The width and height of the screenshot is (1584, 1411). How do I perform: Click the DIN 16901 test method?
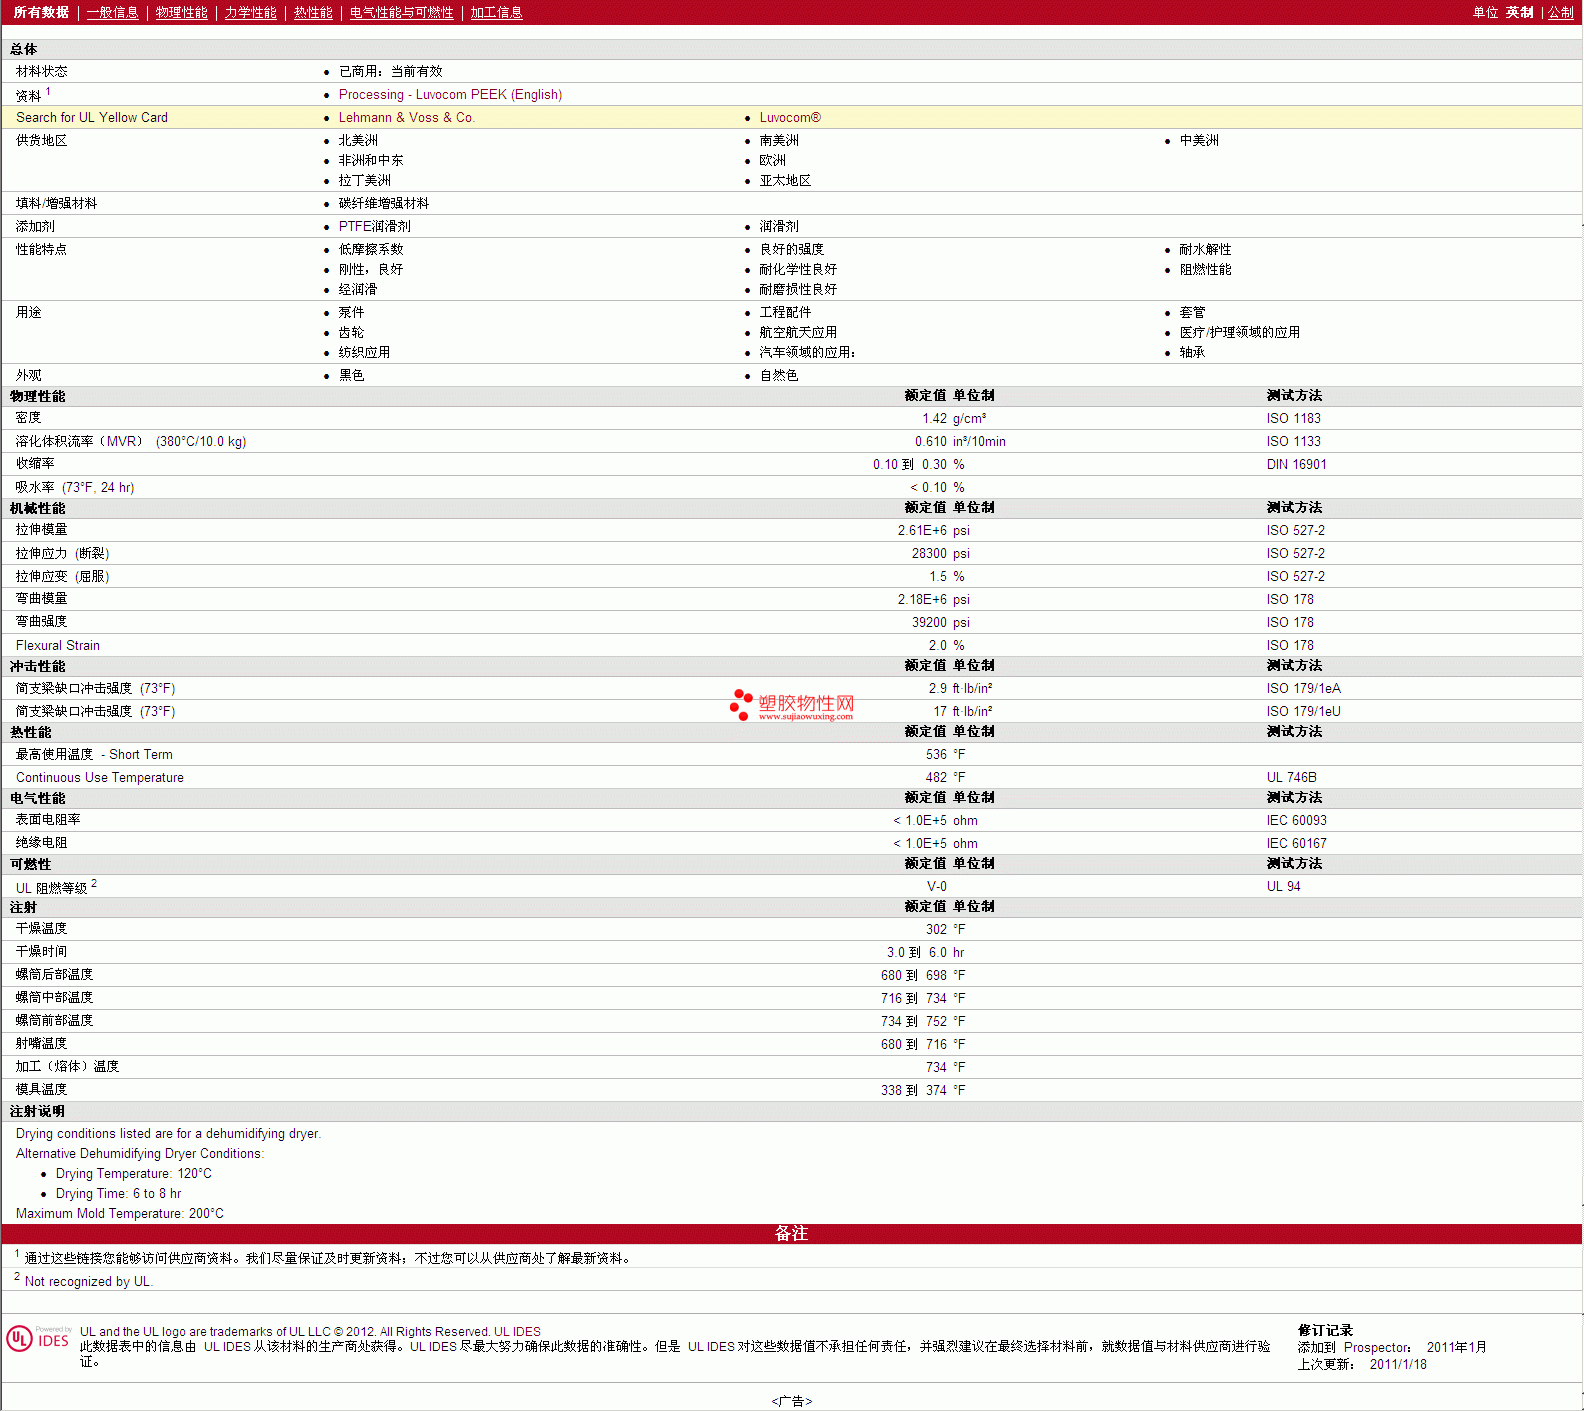pyautogui.click(x=1296, y=464)
